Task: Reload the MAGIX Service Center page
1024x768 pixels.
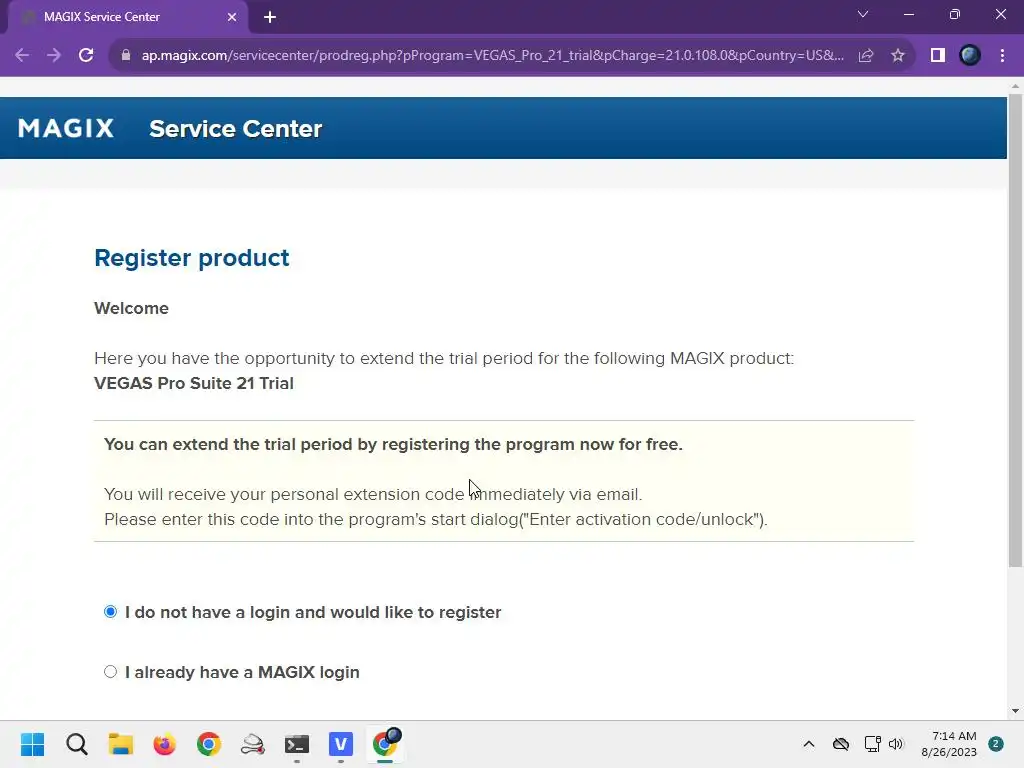Action: pyautogui.click(x=86, y=56)
